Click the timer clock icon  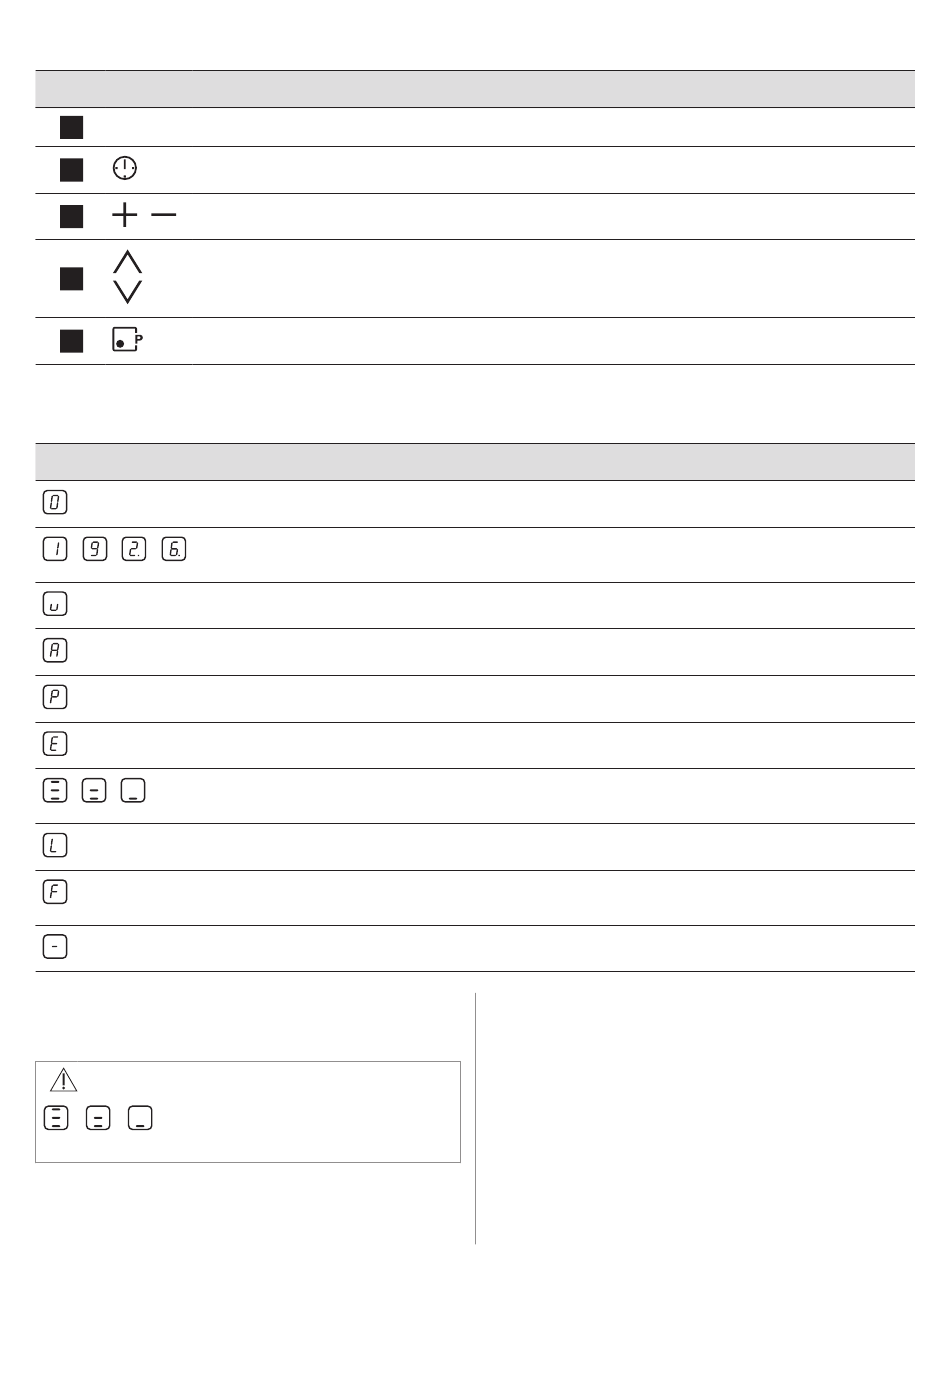[124, 168]
